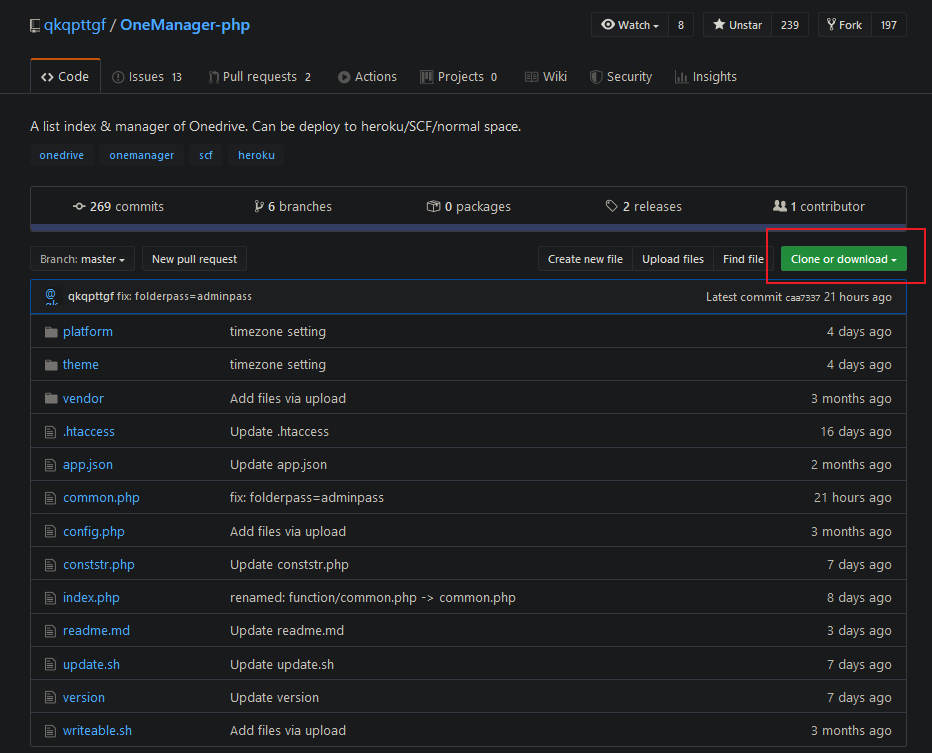
Task: Click the file icon for app.json
Action: (x=51, y=465)
